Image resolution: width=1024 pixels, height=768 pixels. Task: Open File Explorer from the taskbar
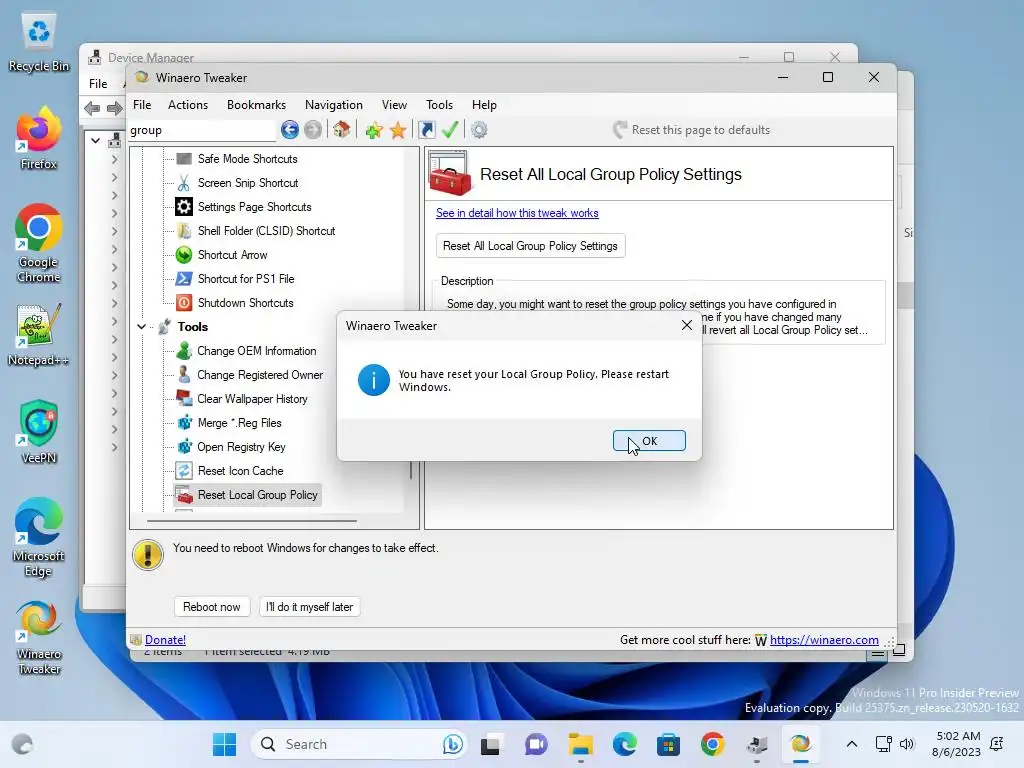click(580, 744)
